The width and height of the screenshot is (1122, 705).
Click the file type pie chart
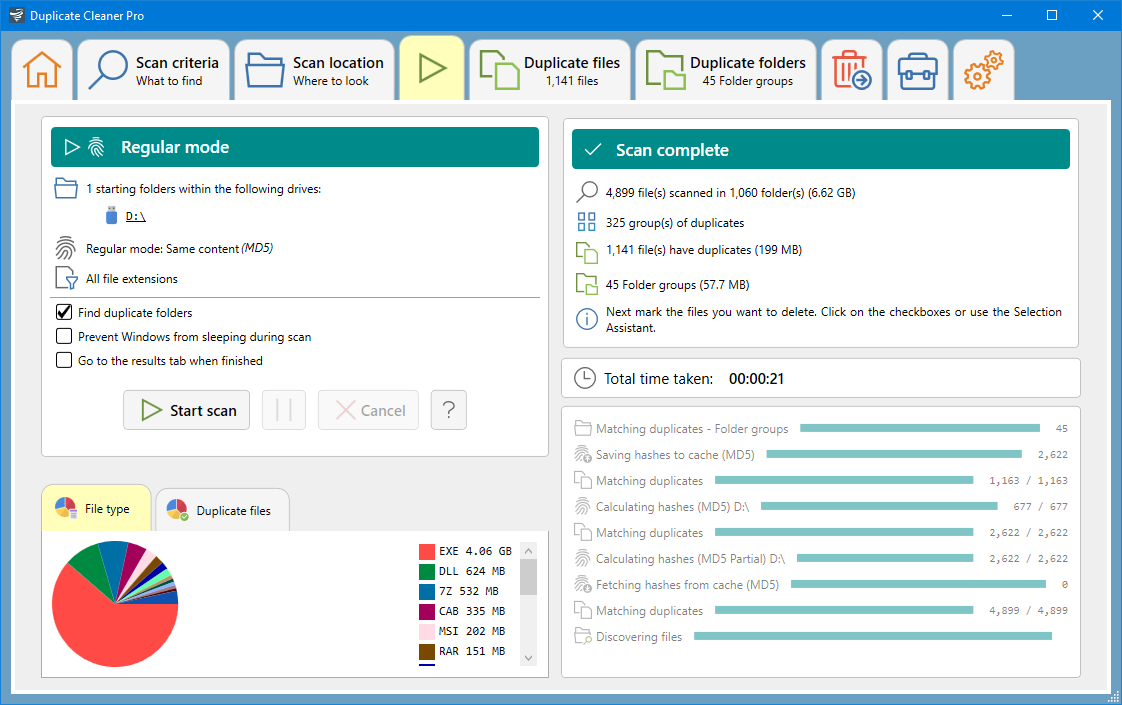click(x=115, y=604)
